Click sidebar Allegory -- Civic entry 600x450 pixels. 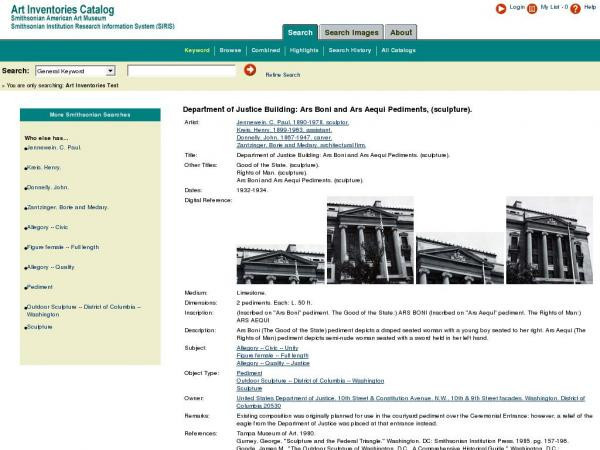coord(47,227)
